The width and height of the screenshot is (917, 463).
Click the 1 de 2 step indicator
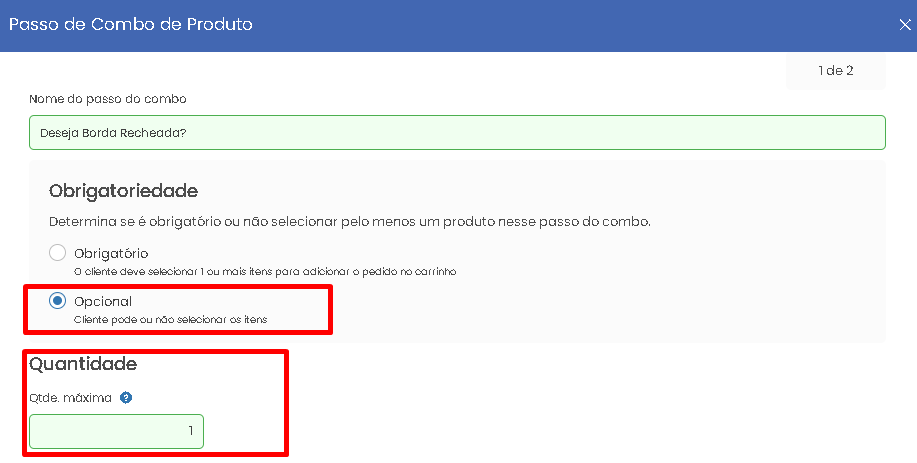click(836, 71)
